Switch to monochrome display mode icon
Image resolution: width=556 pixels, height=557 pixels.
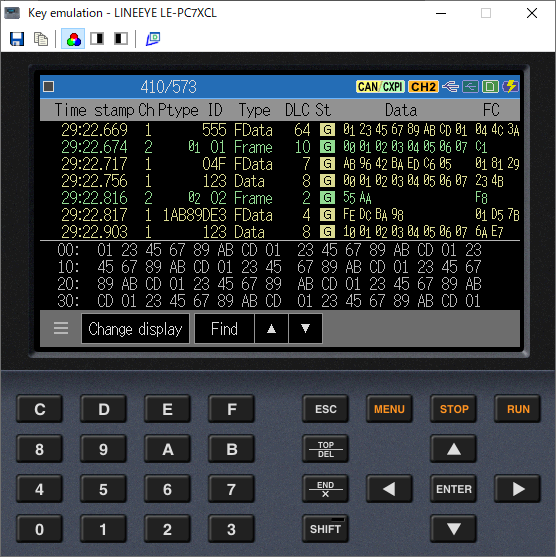coord(97,38)
